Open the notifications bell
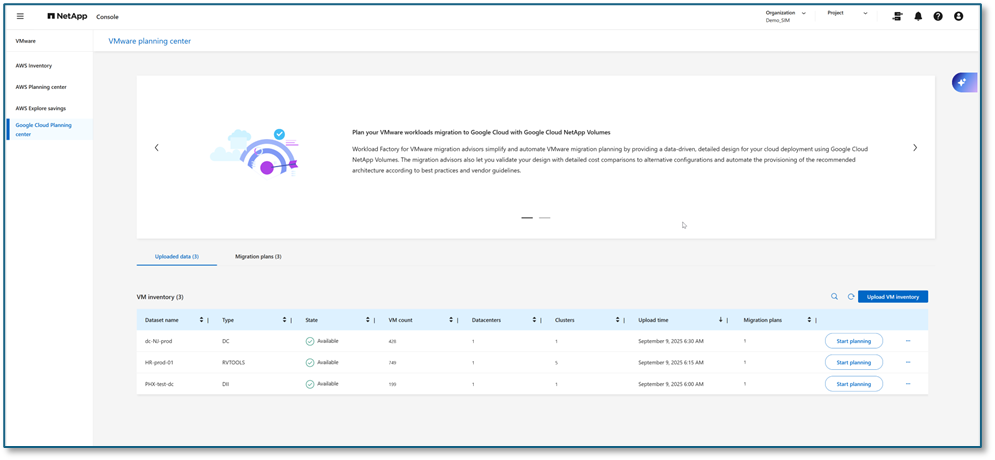Screen dimensions: 995x460 (x=918, y=16)
